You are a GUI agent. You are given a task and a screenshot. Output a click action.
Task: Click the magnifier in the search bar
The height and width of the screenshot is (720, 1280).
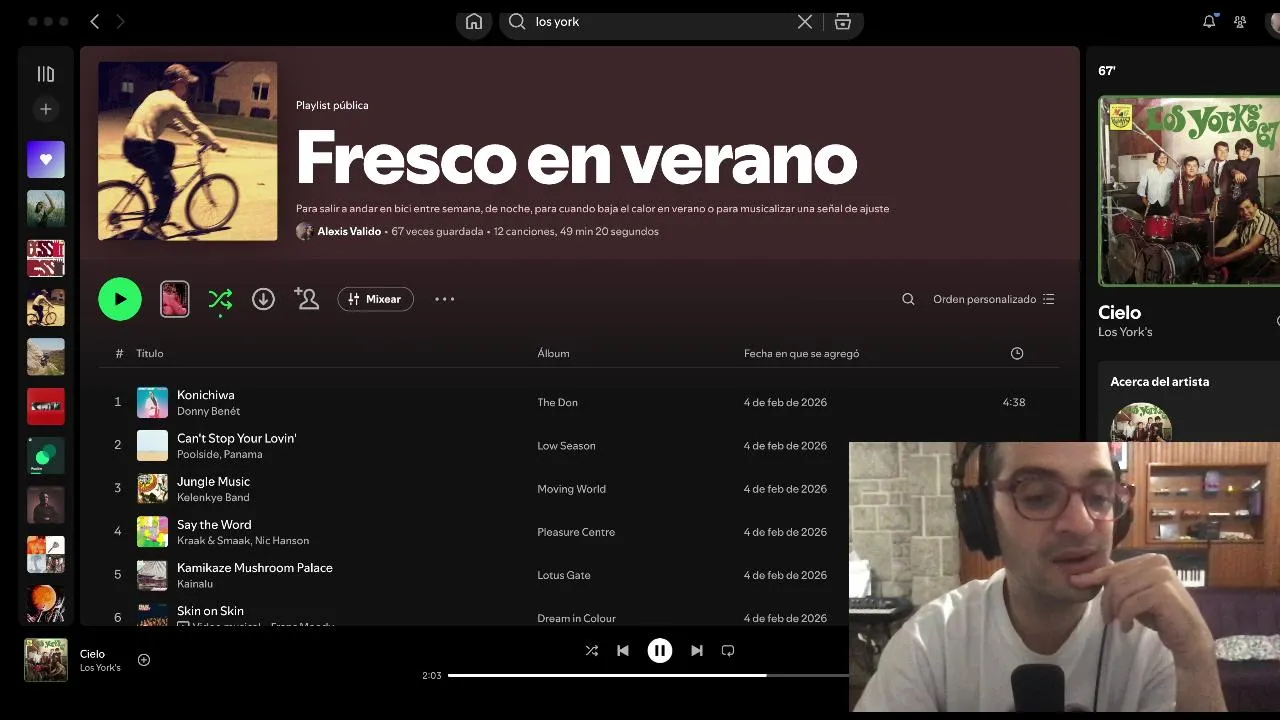click(517, 21)
